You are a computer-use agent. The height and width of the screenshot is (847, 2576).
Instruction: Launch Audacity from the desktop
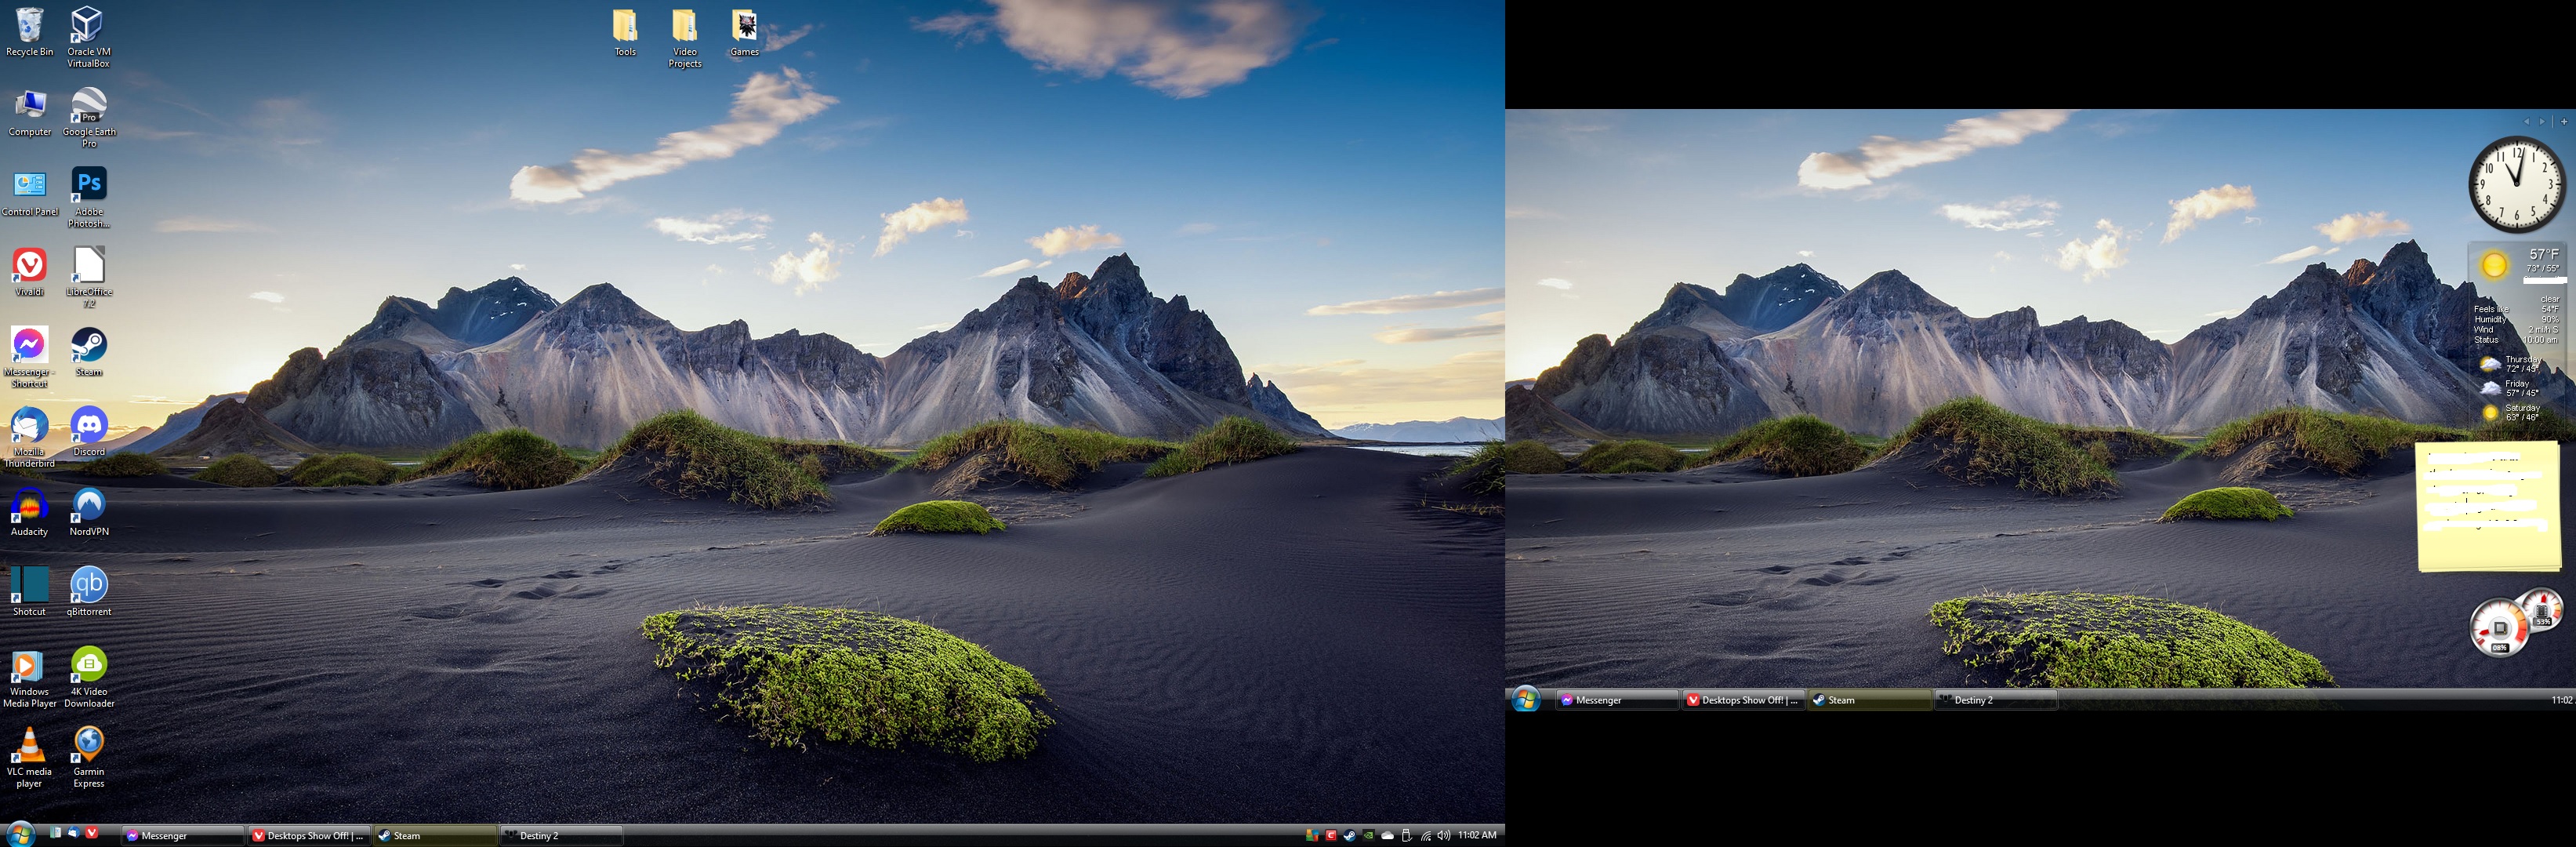pos(29,505)
